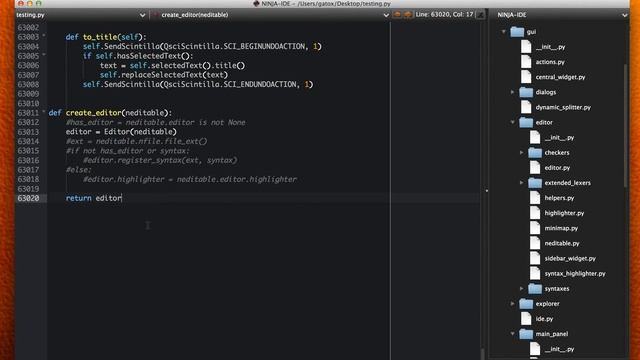Collapse the main_panel folder arrow

pos(513,333)
